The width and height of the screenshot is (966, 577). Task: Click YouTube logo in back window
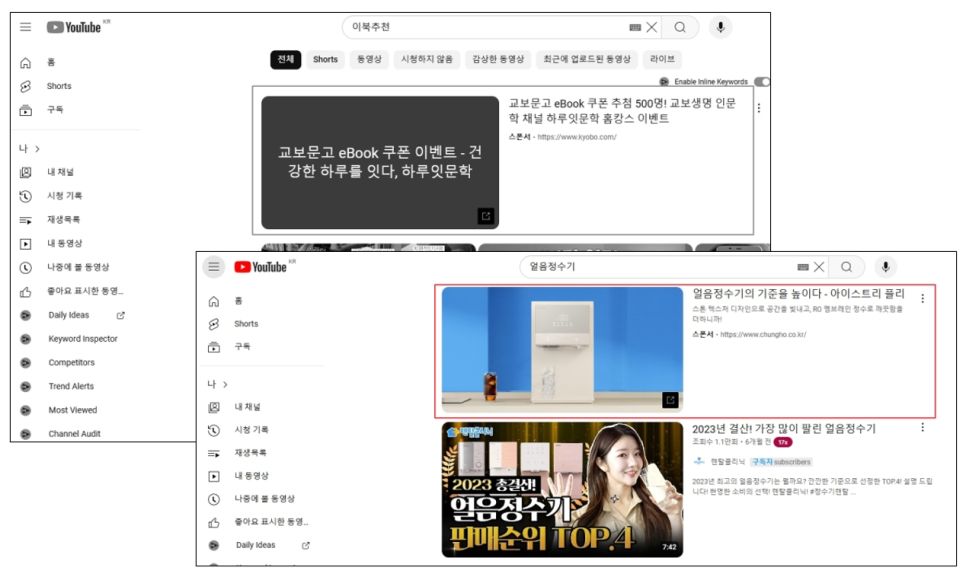[74, 27]
